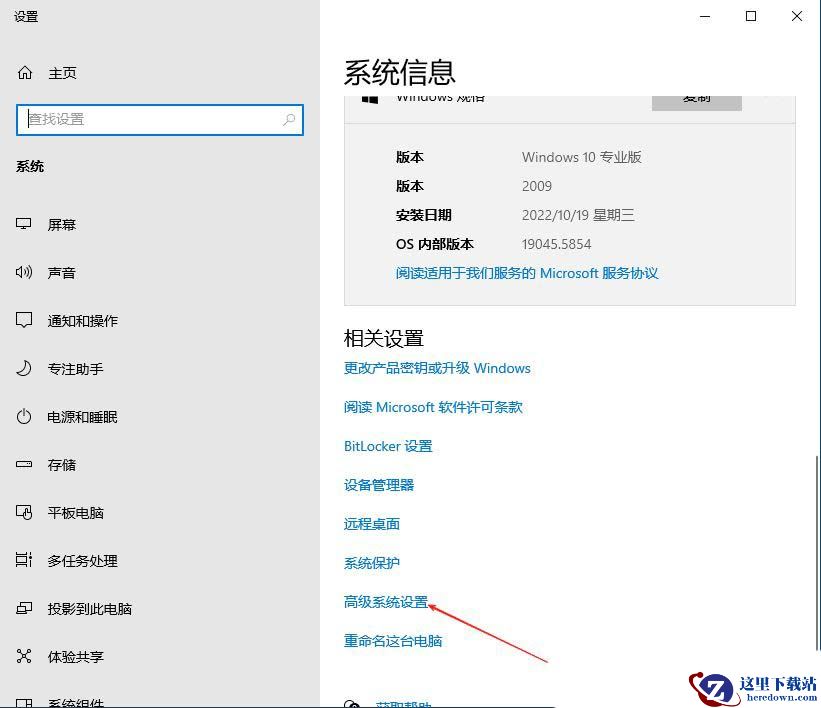
Task: Select 声音 in the sidebar
Action: pos(62,273)
